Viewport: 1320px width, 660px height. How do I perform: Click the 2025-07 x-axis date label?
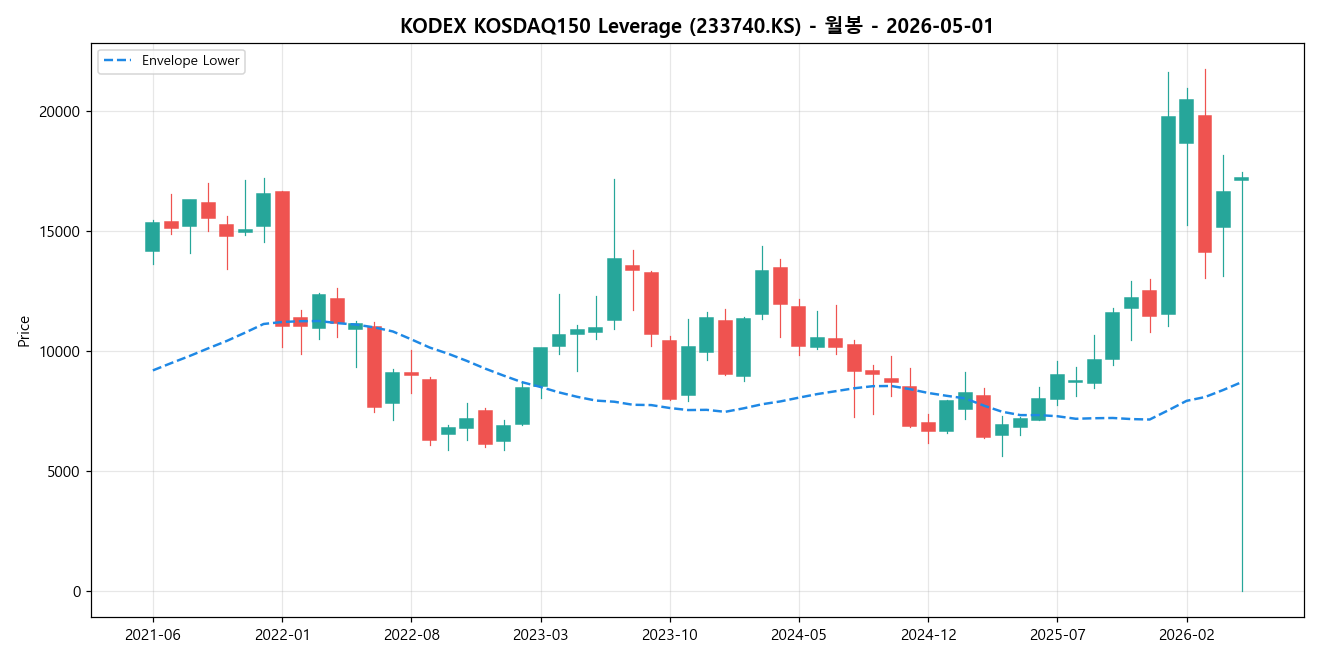click(x=1058, y=634)
